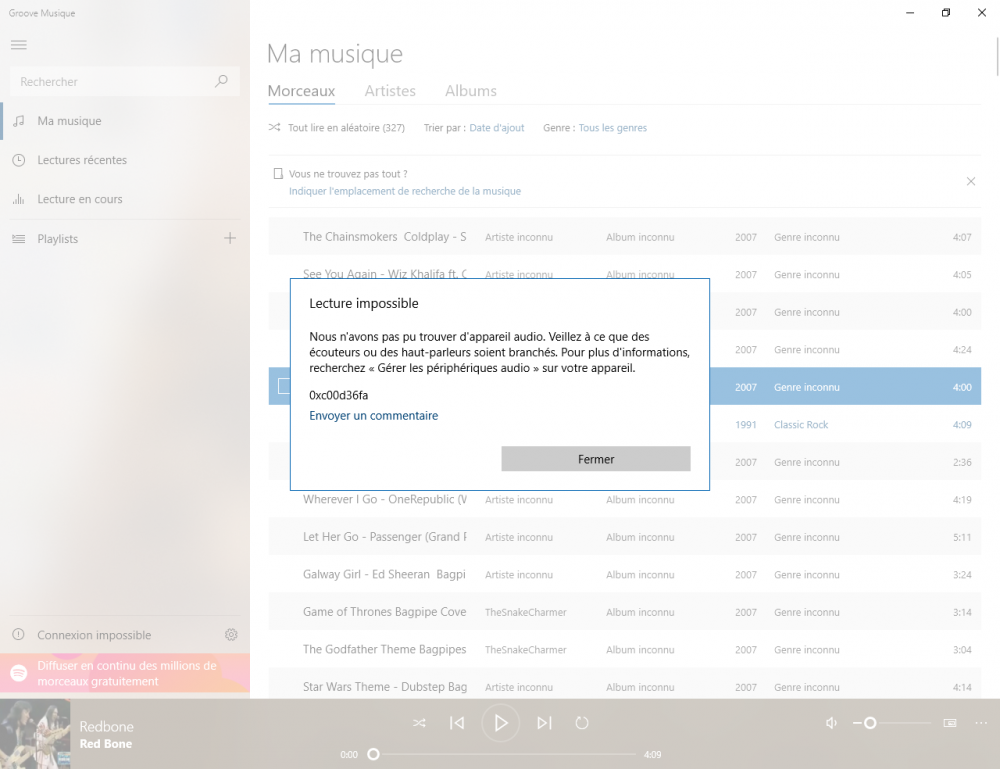Open more options ellipsis in player bar
1000x769 pixels.
(981, 722)
